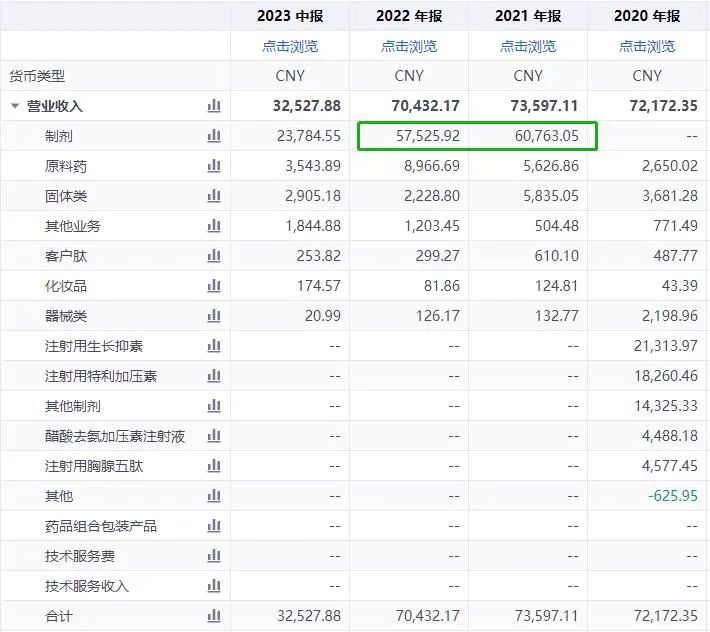Open chart icon for 合计 row
This screenshot has width=710, height=632.
[x=214, y=616]
